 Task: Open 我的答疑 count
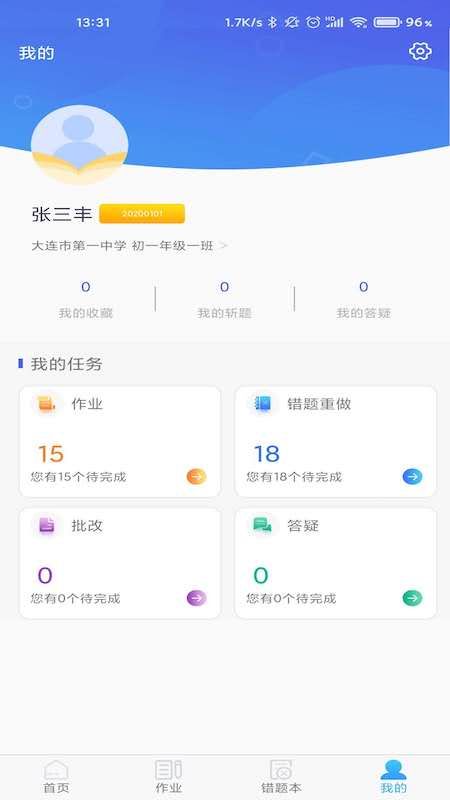pos(364,300)
